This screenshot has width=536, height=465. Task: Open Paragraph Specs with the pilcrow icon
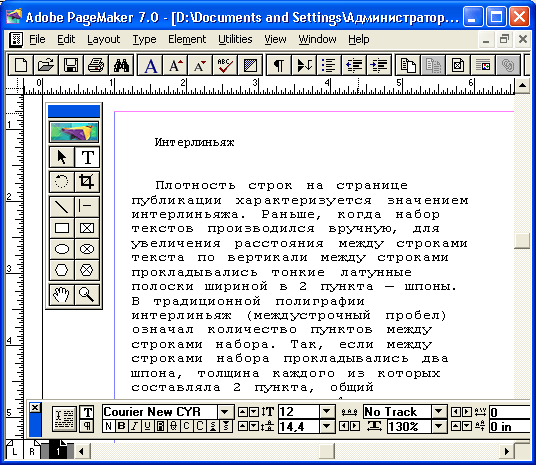point(279,65)
